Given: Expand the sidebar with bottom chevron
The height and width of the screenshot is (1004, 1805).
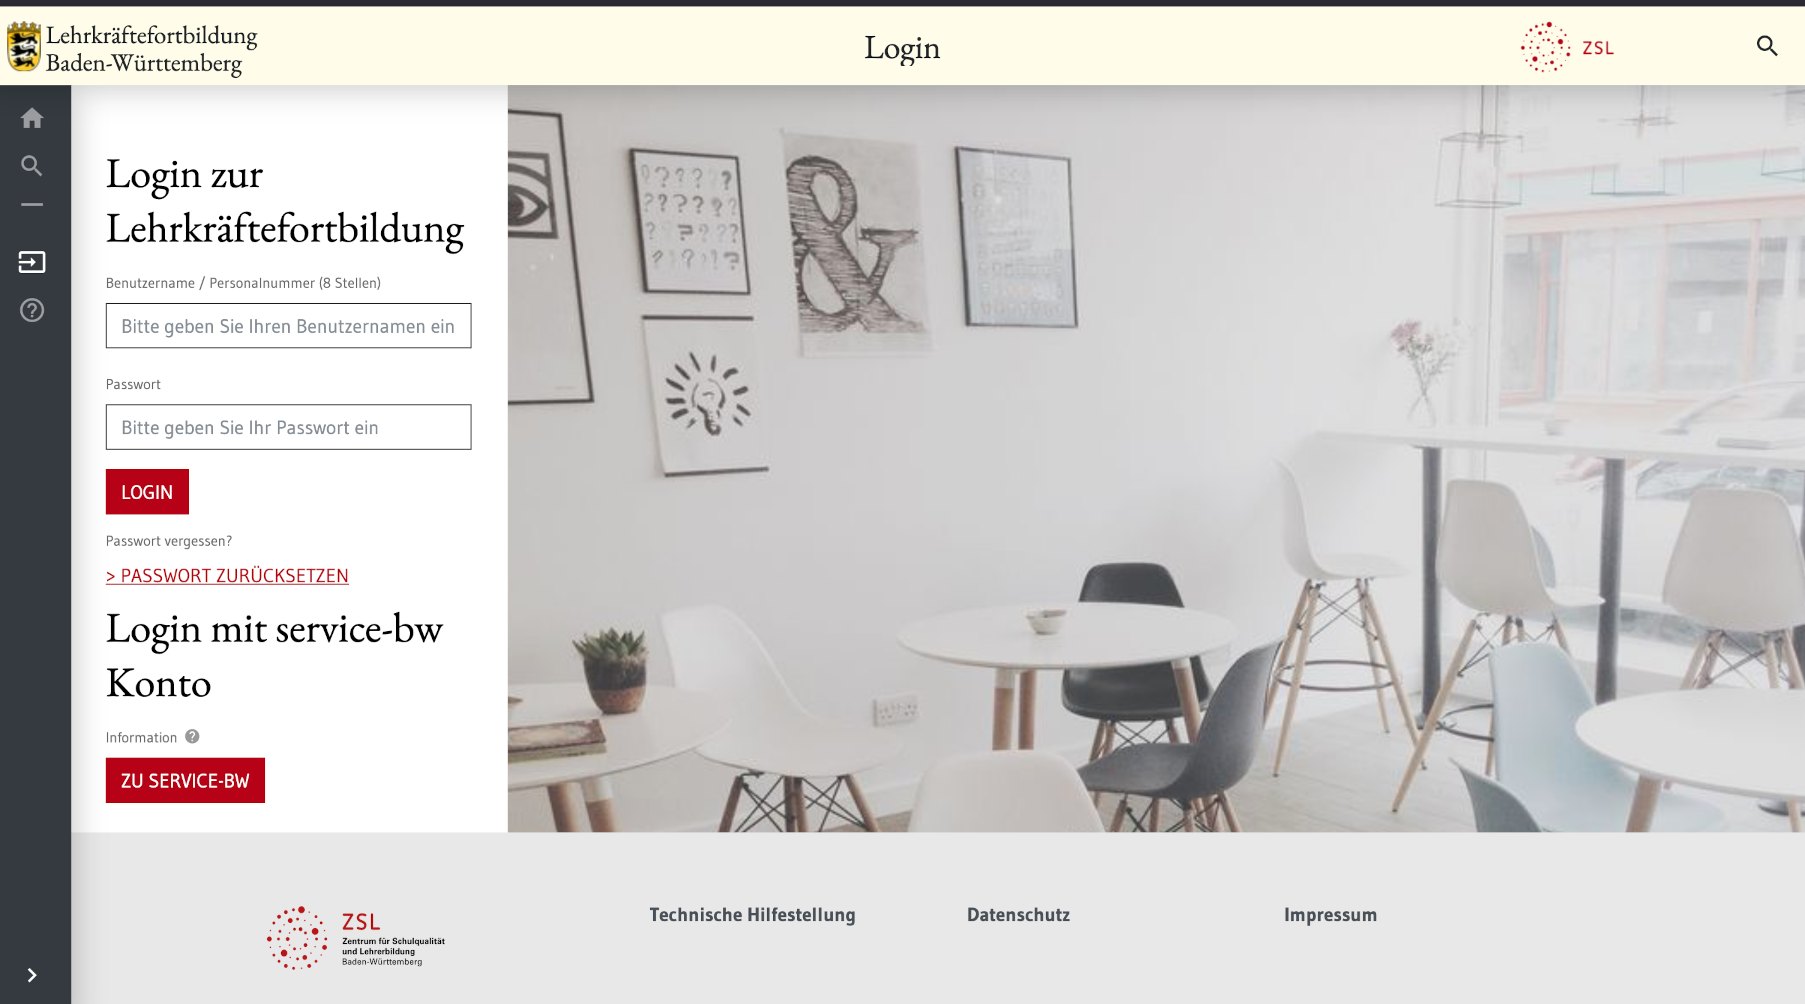Looking at the screenshot, I should [x=32, y=975].
